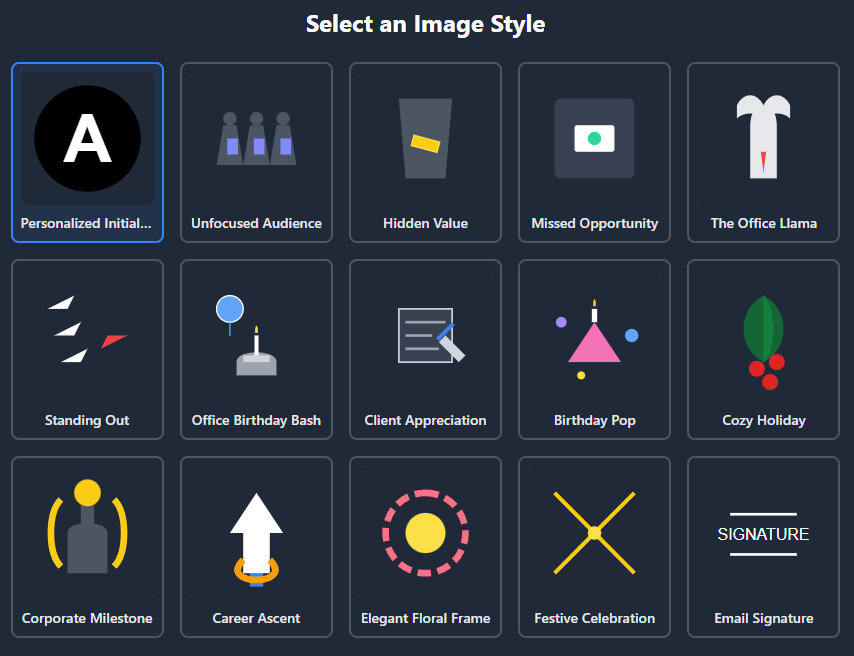Select the Missed Opportunity style tile

(x=594, y=152)
